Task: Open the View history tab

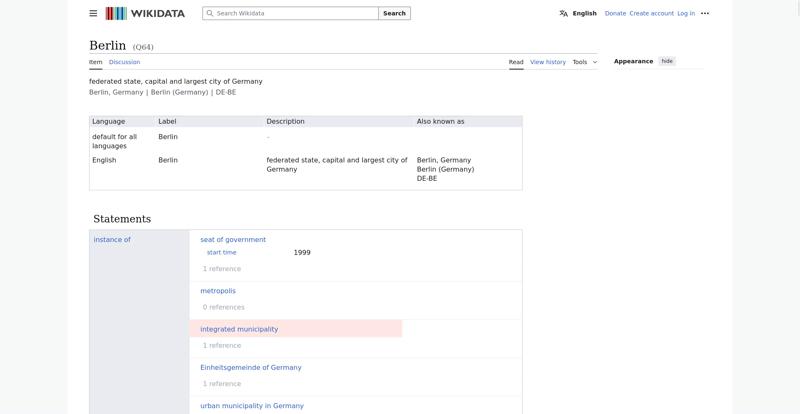Action: (x=548, y=62)
